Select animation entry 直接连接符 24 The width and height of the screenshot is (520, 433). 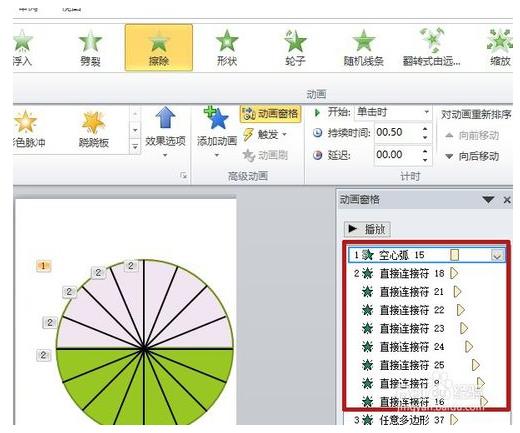pos(427,347)
